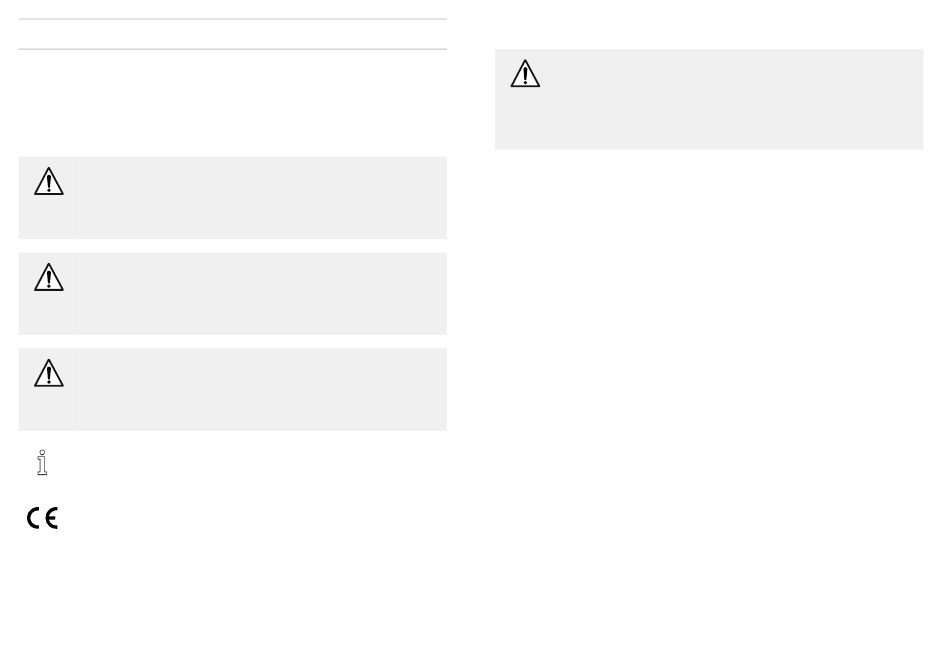
Task: Click the icon cell of the first warning box
Action: [x=48, y=198]
